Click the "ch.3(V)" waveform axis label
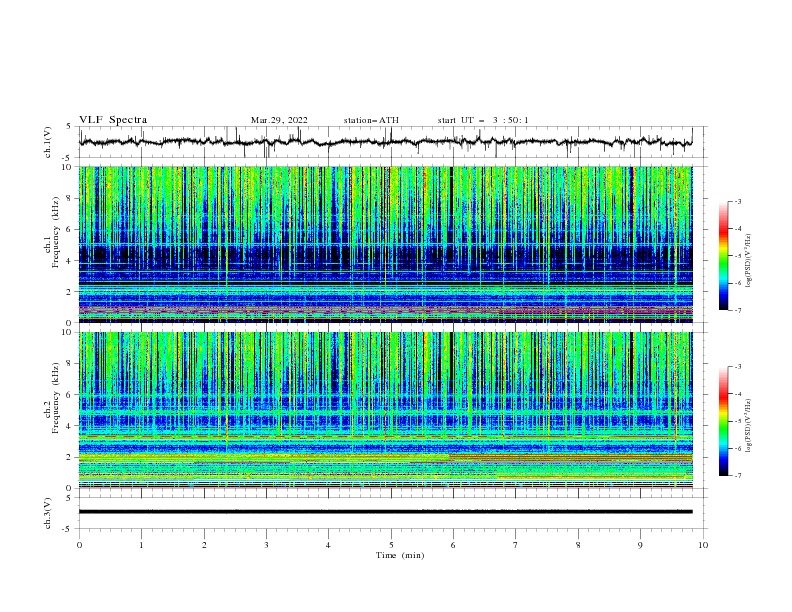Screen dimensions: 792x612 tap(47, 513)
